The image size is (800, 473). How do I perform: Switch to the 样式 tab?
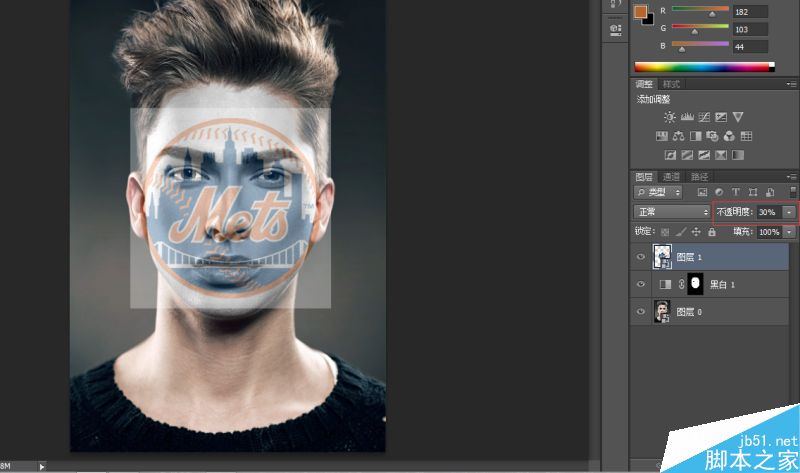(671, 84)
